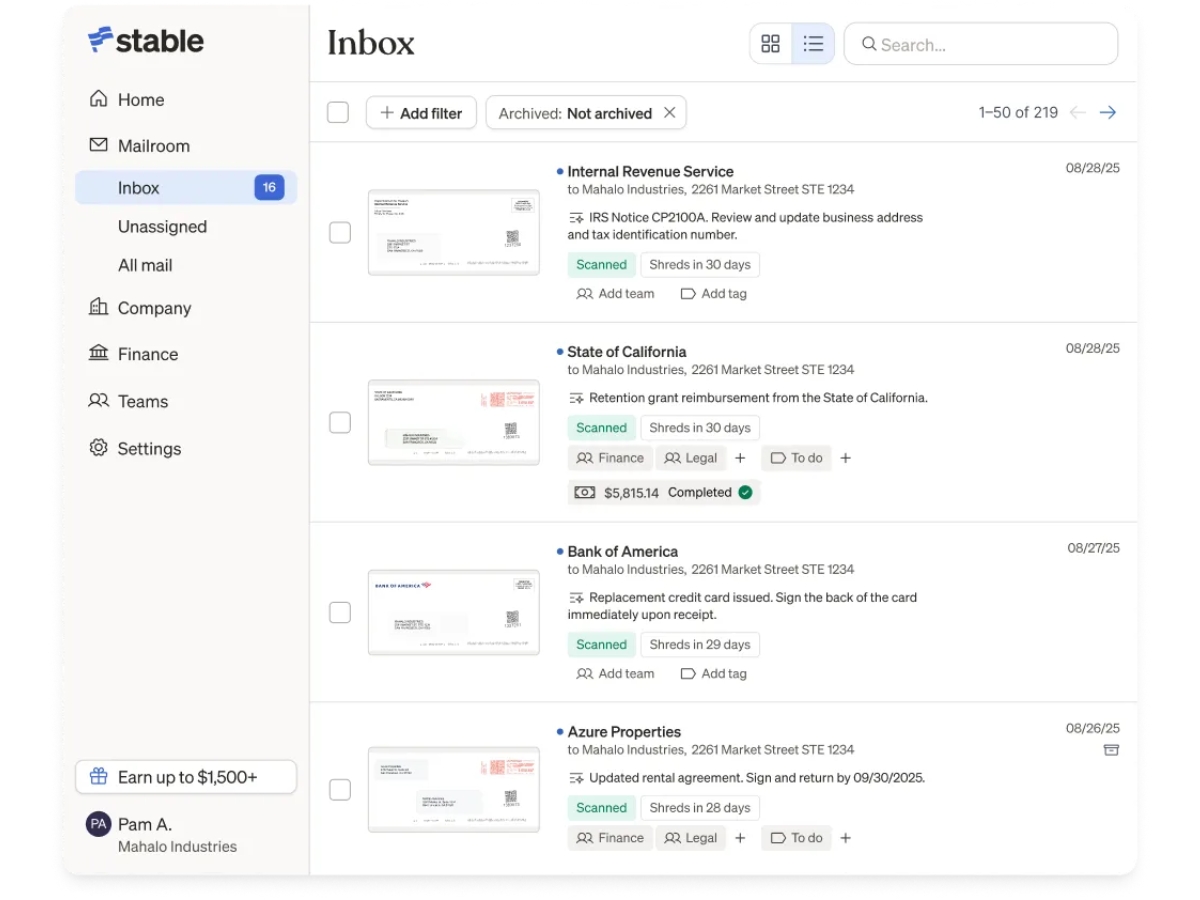This screenshot has height=900, width=1200.
Task: Click the Stable logo
Action: point(146,40)
